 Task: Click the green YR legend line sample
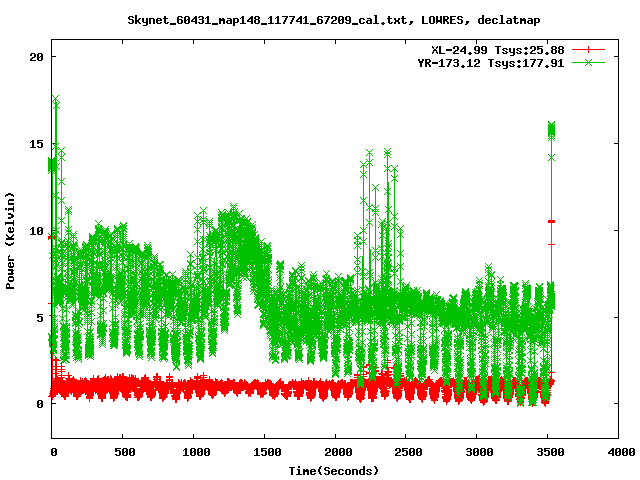(588, 62)
